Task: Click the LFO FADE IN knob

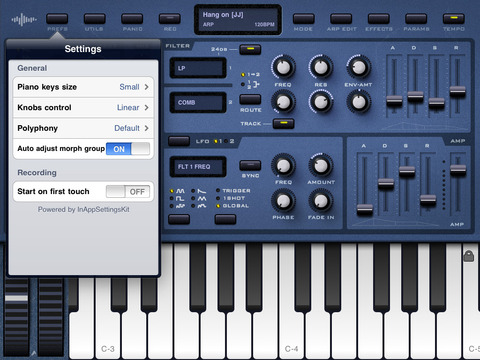Action: 321,201
